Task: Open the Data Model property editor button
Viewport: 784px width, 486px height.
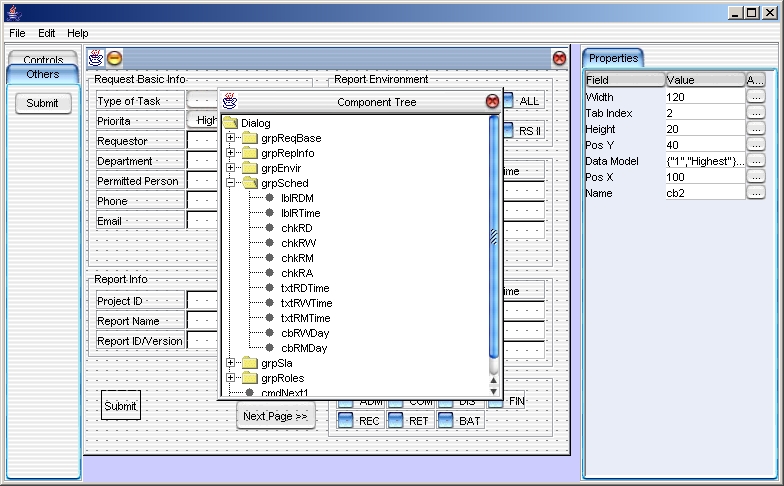Action: pyautogui.click(x=755, y=161)
